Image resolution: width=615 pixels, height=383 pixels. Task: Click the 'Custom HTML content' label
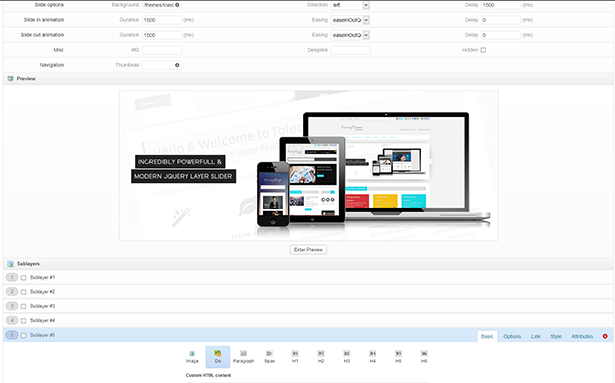[208, 376]
